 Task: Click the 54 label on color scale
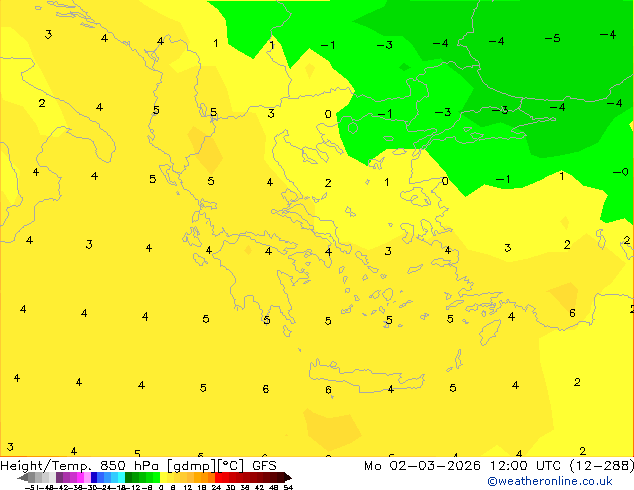click(288, 487)
